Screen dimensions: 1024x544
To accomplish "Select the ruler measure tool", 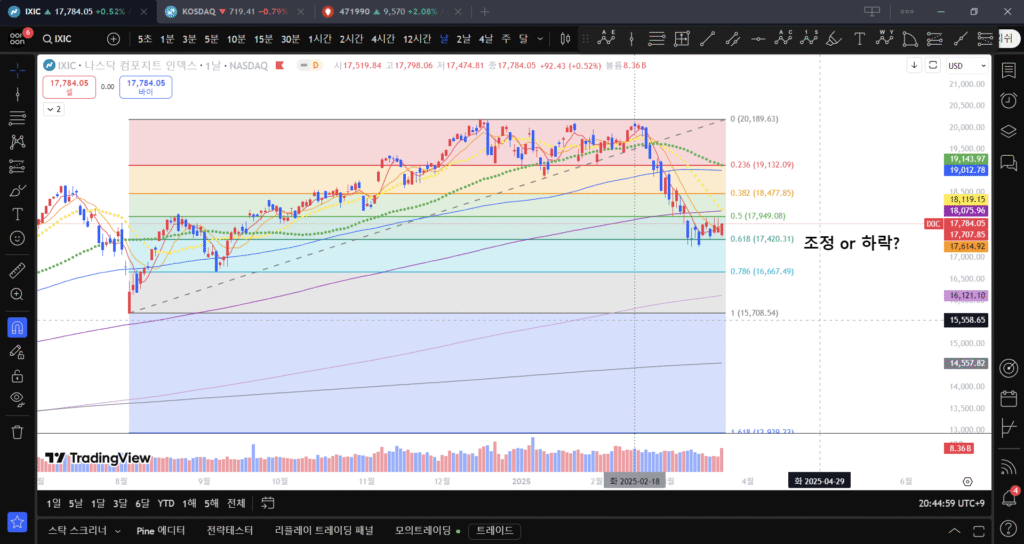I will (18, 270).
